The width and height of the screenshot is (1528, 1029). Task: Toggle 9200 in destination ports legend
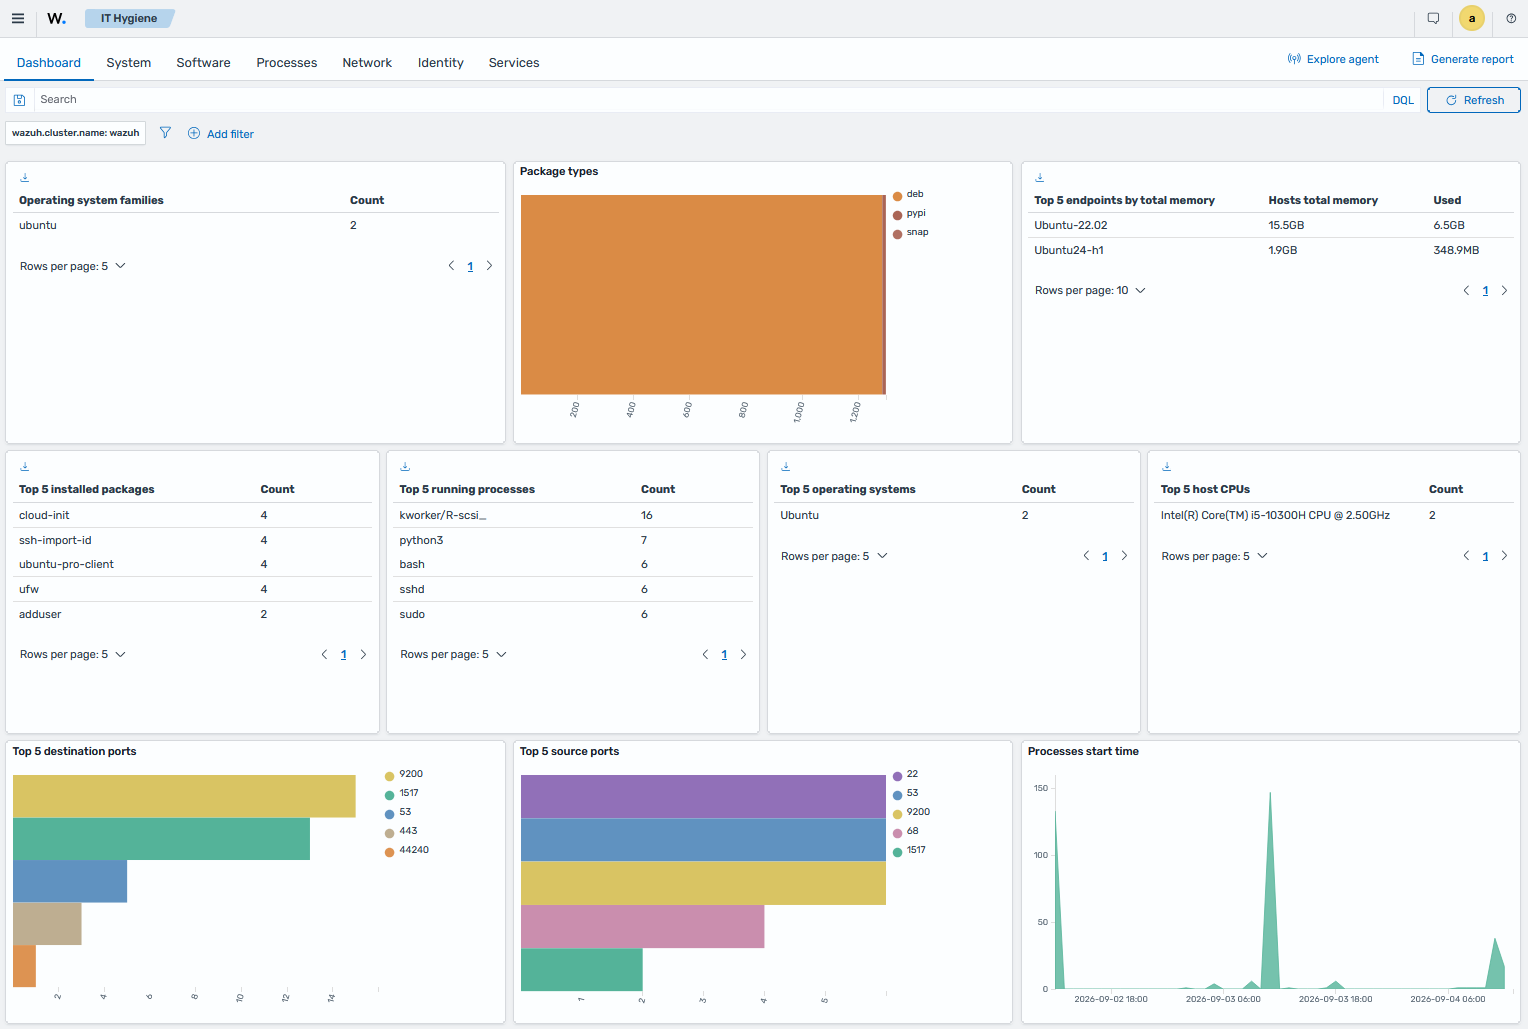click(x=404, y=775)
